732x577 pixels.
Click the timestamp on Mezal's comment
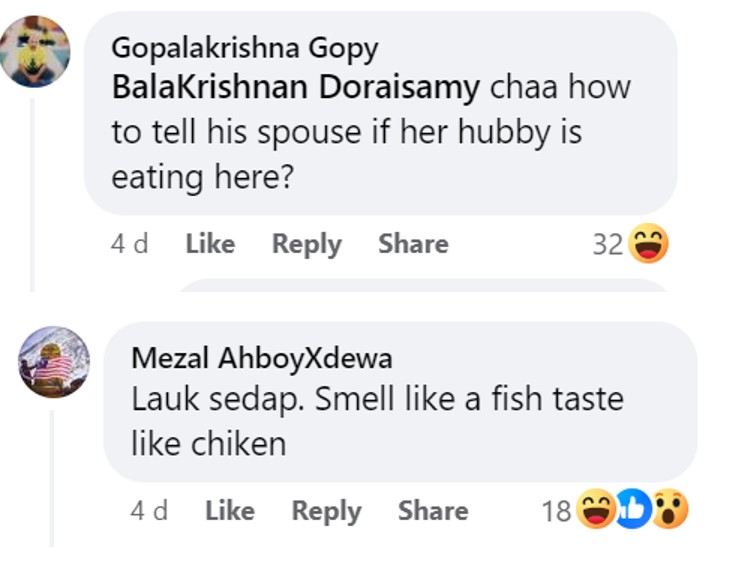[149, 511]
